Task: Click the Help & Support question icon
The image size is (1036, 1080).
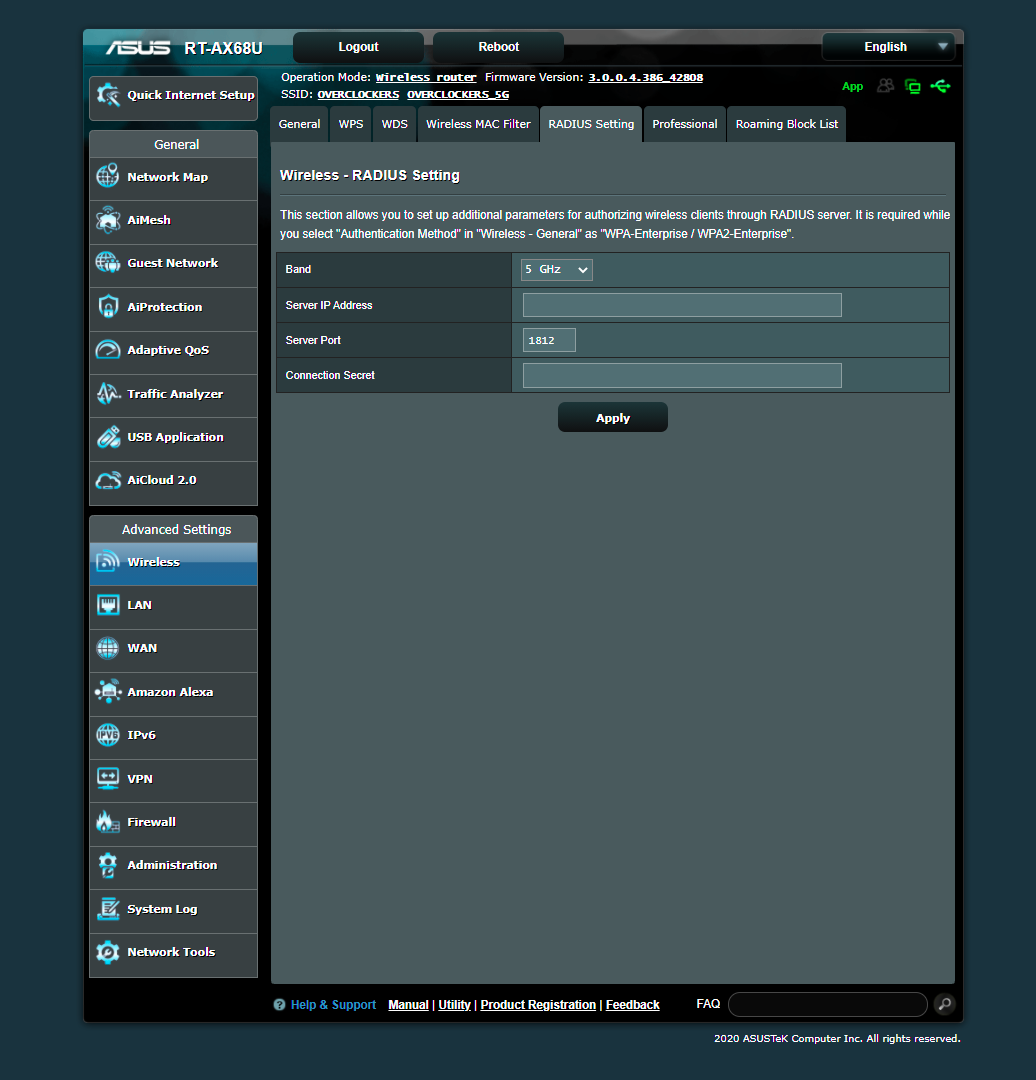Action: 279,1005
